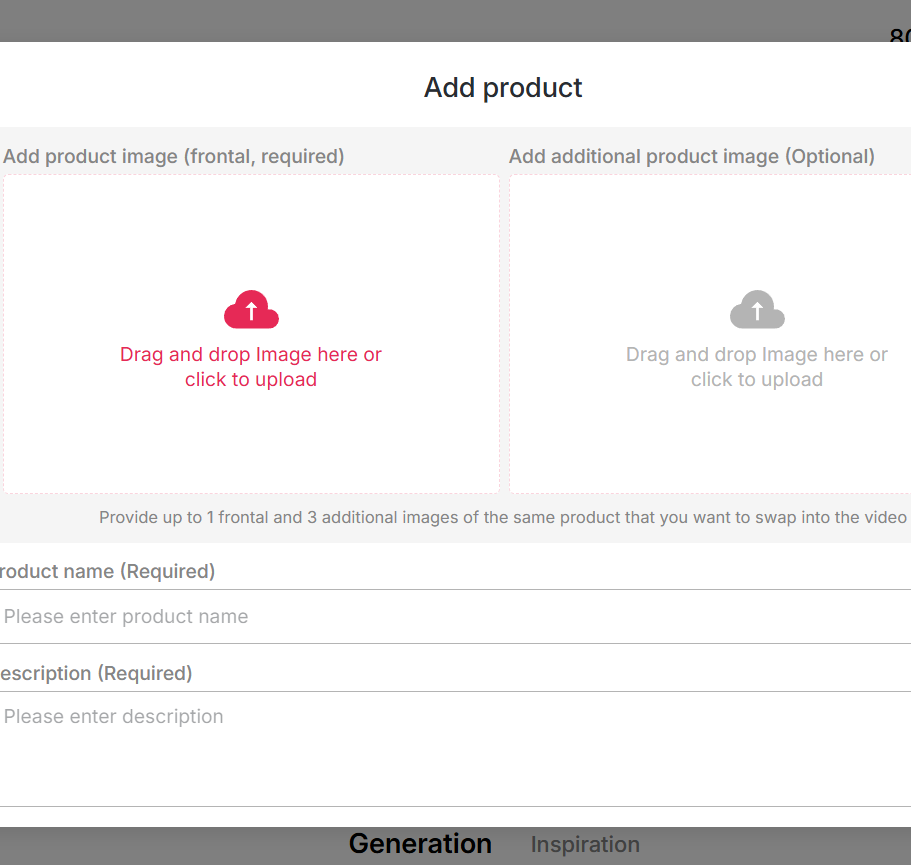Viewport: 911px width, 865px height.
Task: Click "click to upload" in the optional image area
Action: pyautogui.click(x=757, y=379)
